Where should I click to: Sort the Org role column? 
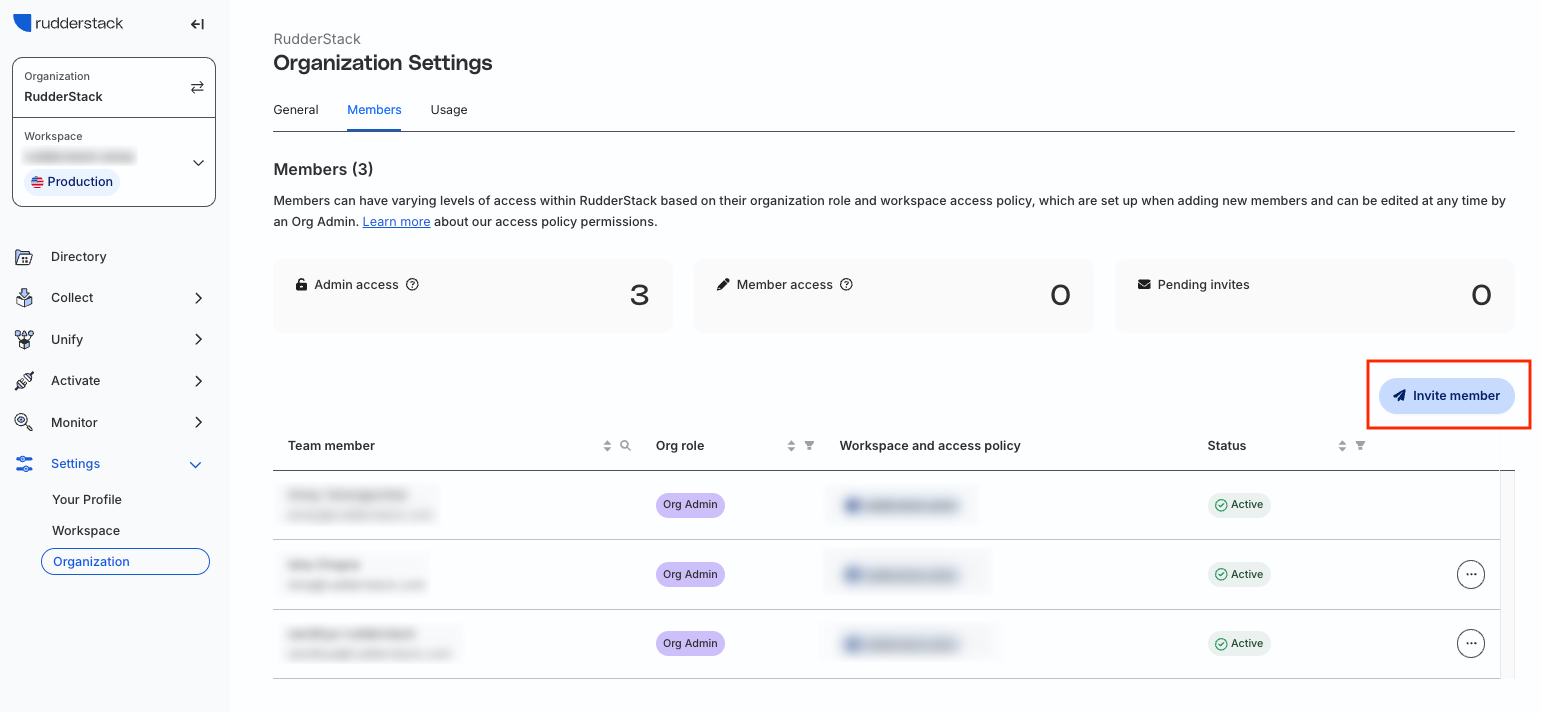point(791,445)
